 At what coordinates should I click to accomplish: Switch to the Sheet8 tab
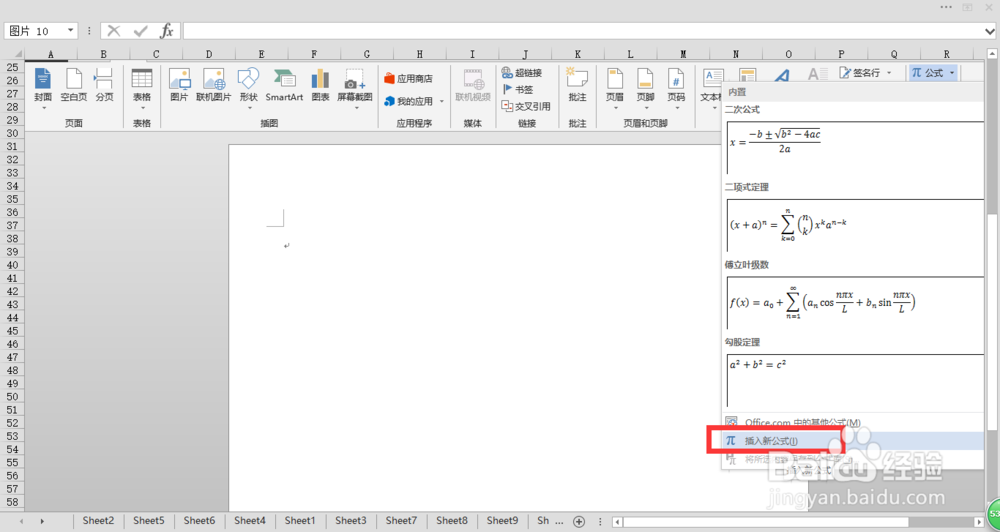(452, 521)
